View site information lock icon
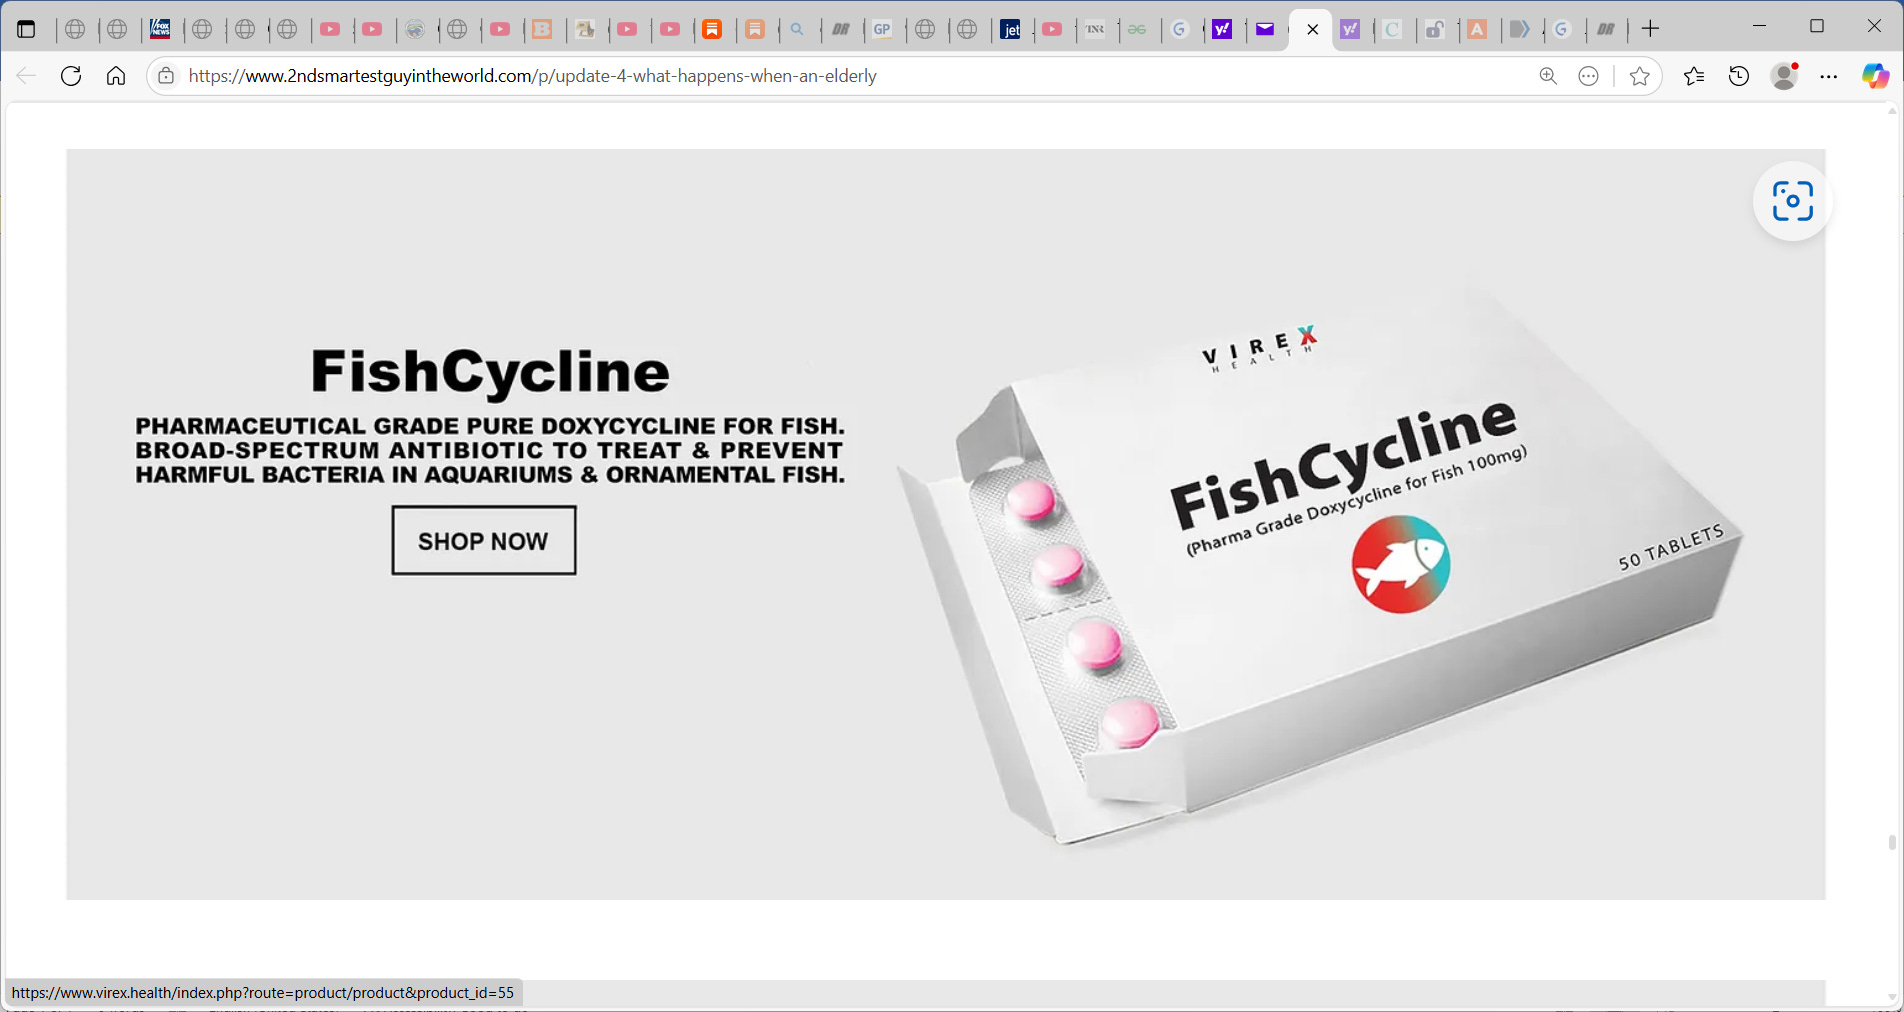Image resolution: width=1904 pixels, height=1012 pixels. (x=166, y=76)
